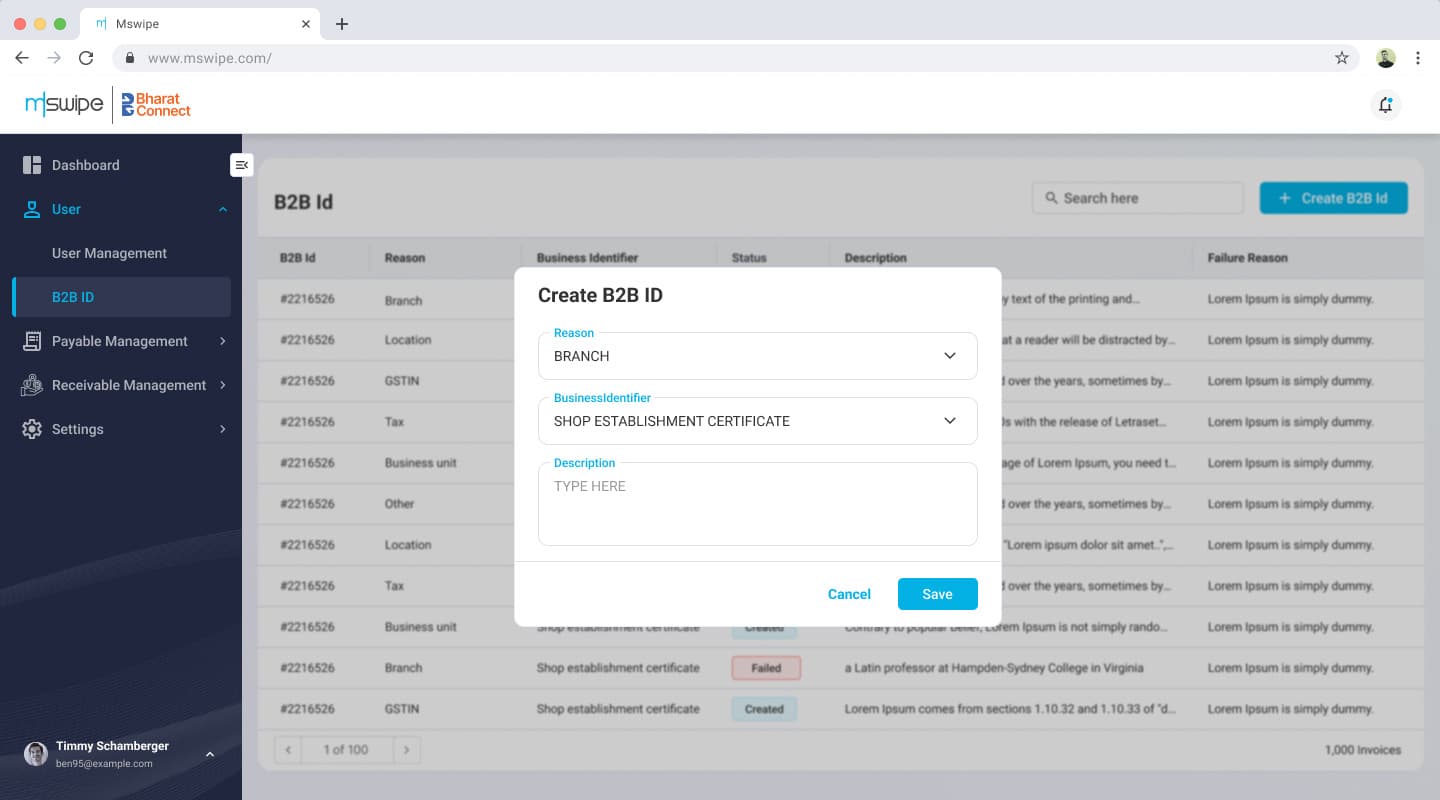Screen dimensions: 1440x800
Task: Click the Status column header
Action: pyautogui.click(x=749, y=258)
